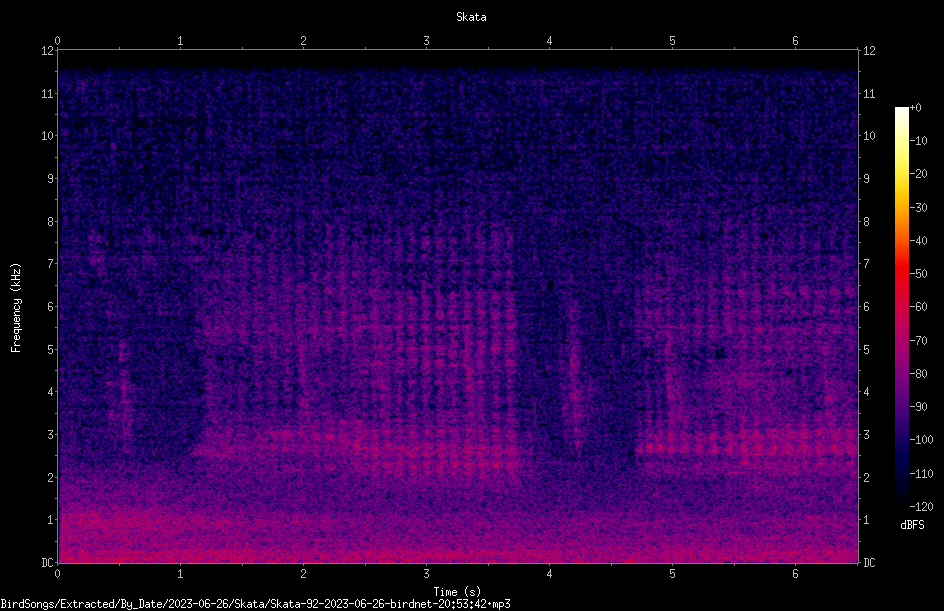This screenshot has width=944, height=611.
Task: Click '2' on the bottom time axis
Action: click(303, 574)
